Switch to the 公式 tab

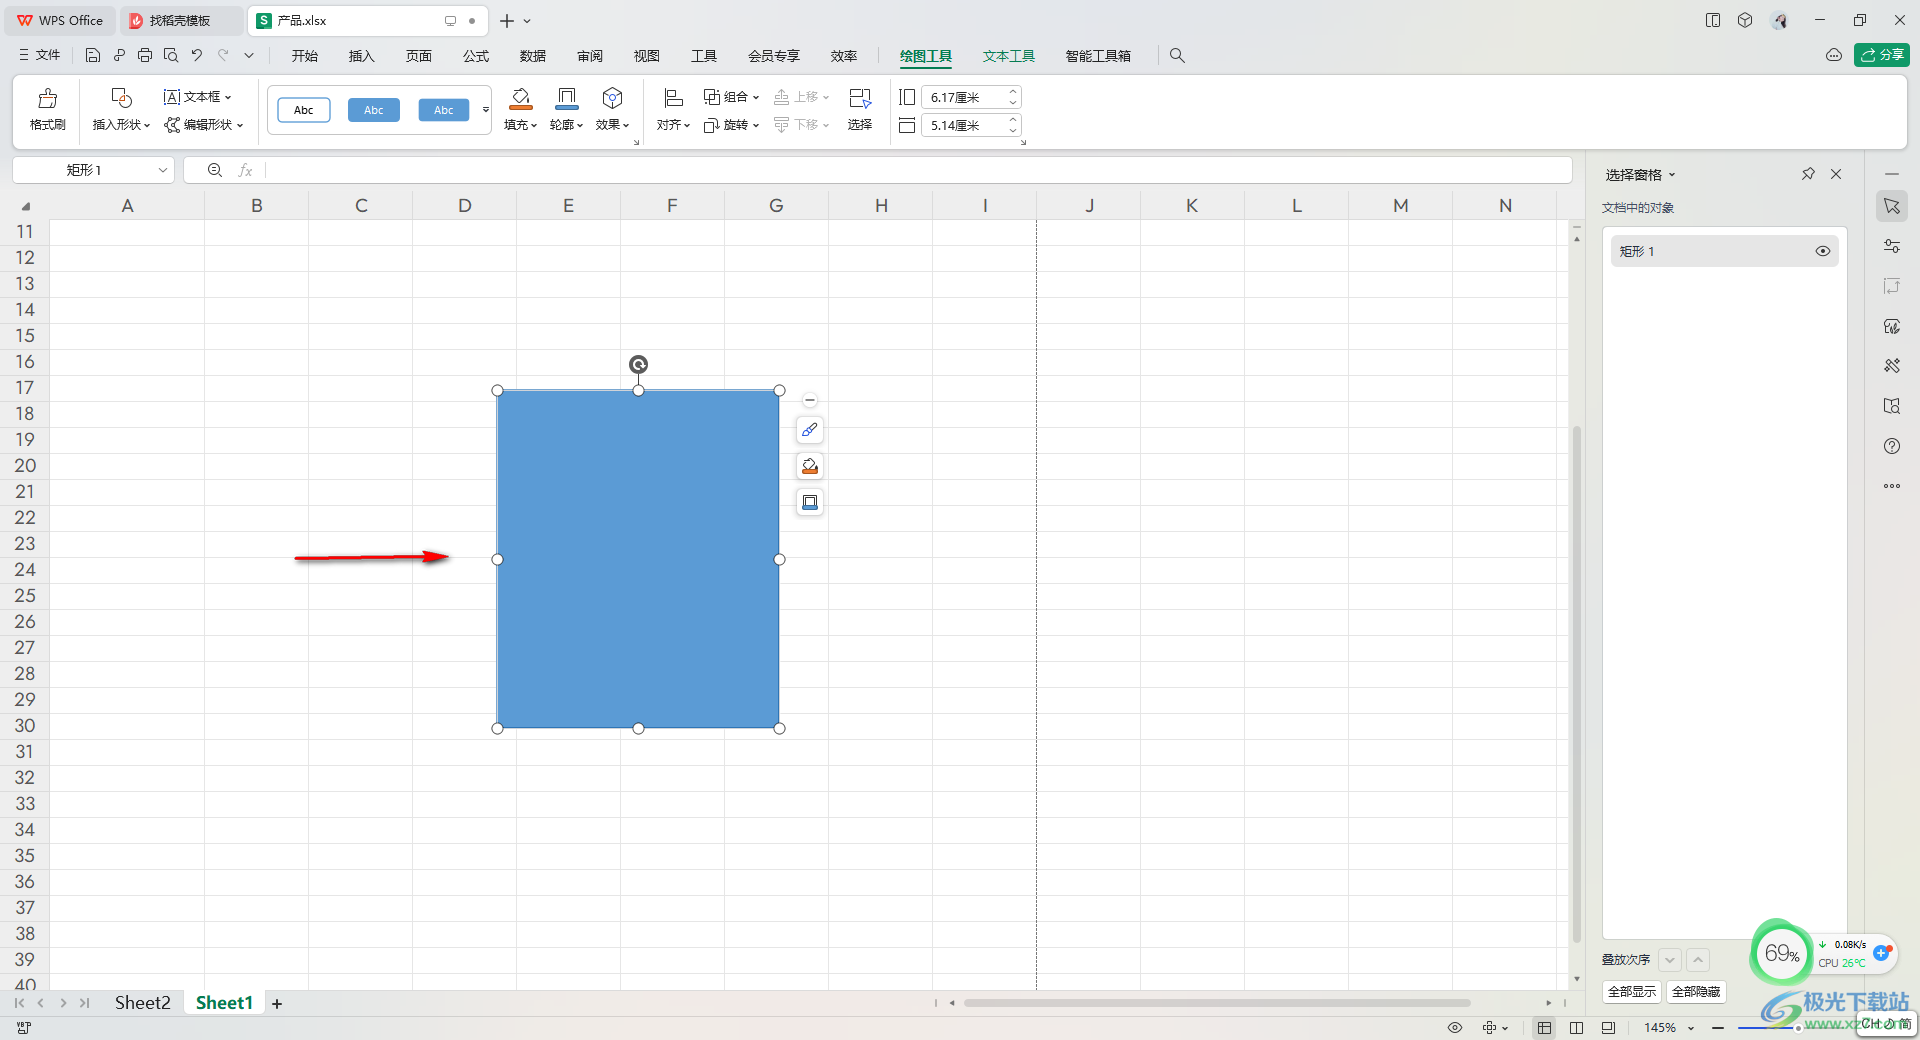click(476, 56)
